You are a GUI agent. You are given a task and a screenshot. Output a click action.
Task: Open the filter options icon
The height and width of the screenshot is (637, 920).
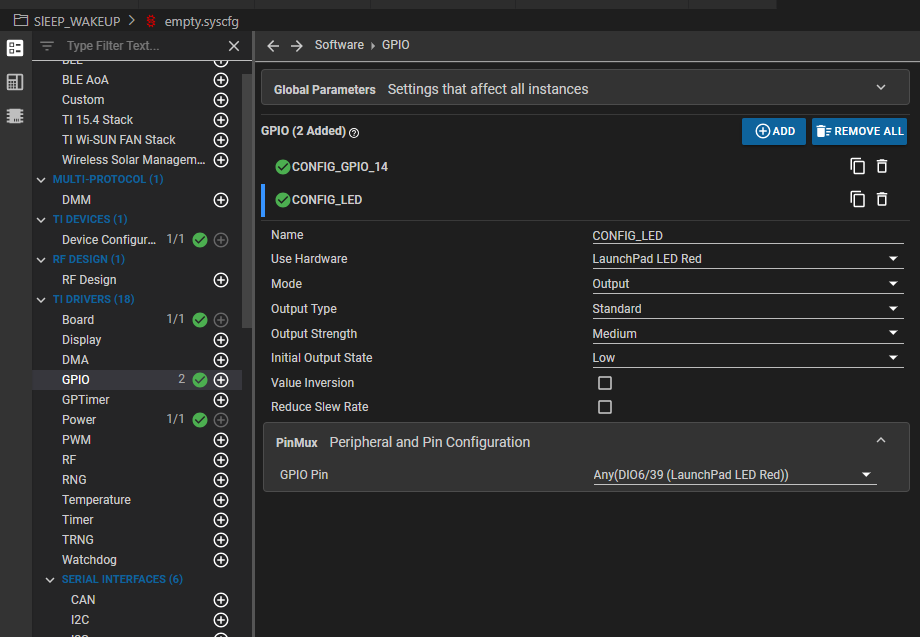(47, 46)
